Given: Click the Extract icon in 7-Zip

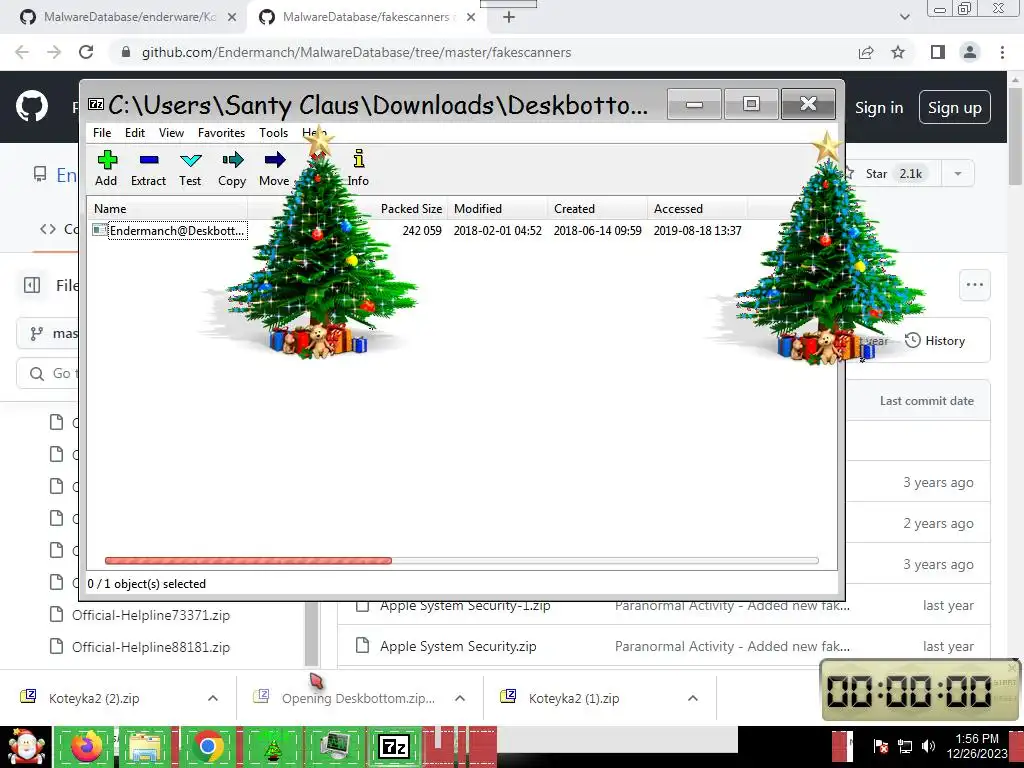Looking at the screenshot, I should (x=149, y=160).
